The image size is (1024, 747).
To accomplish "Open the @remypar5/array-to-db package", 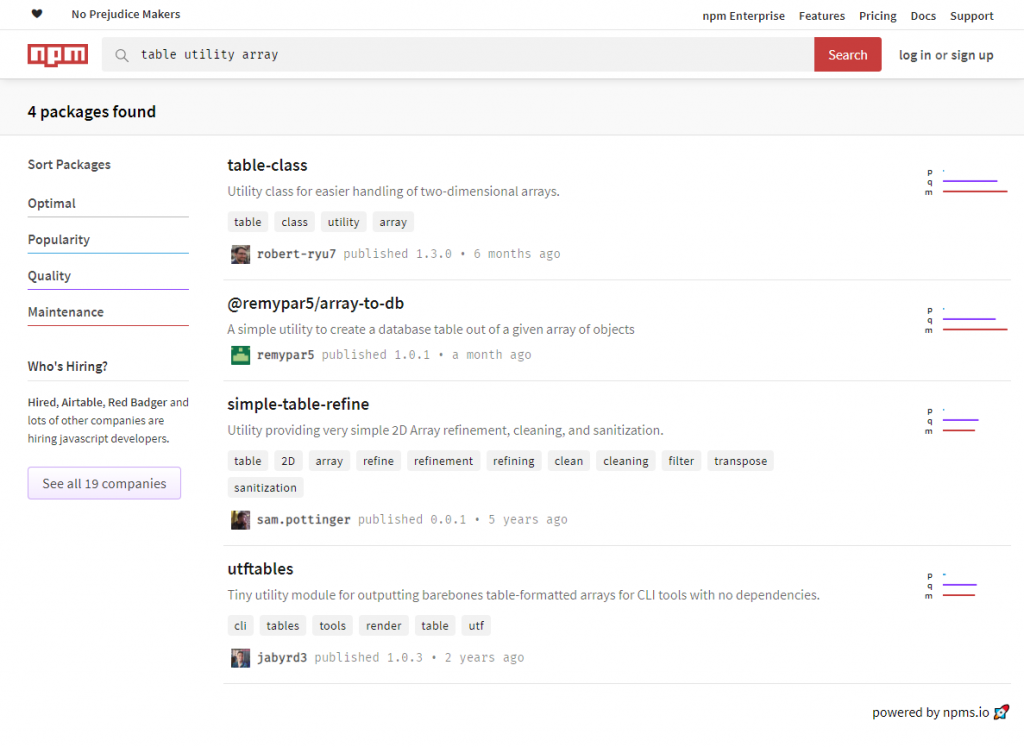I will pyautogui.click(x=315, y=303).
